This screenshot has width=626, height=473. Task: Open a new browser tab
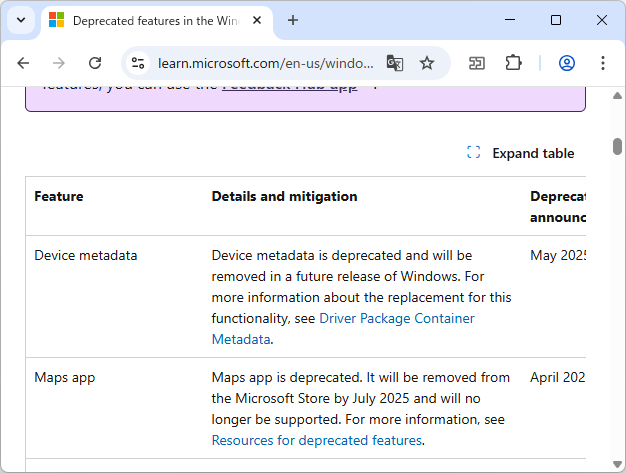tap(293, 20)
